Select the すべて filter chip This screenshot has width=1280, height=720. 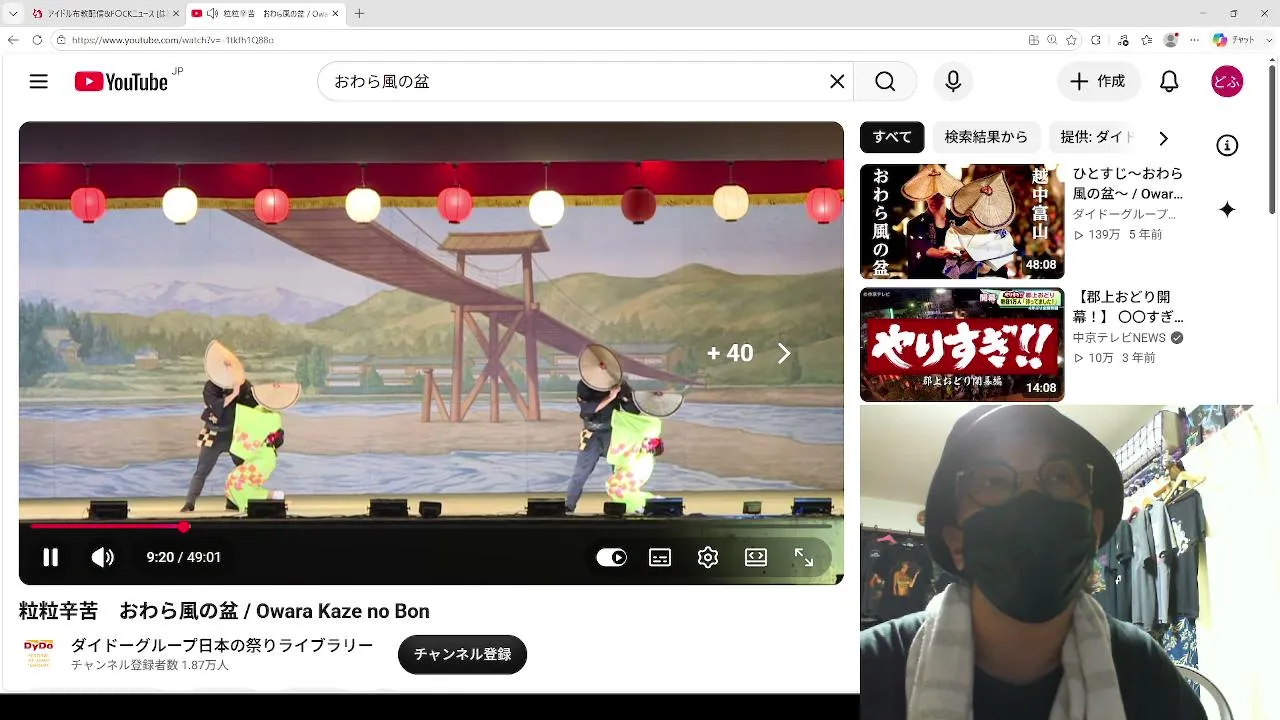(x=892, y=137)
